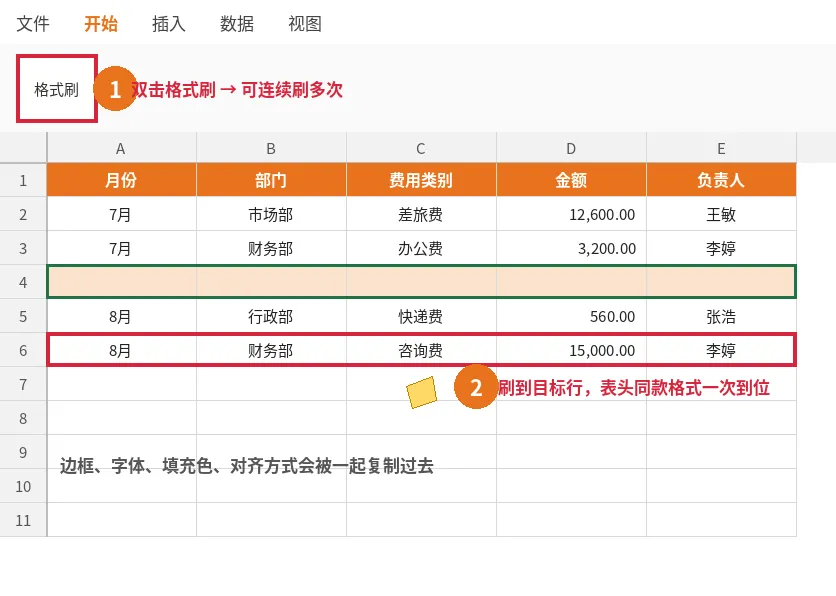
Task: Select row 11 header
Action: [23, 520]
